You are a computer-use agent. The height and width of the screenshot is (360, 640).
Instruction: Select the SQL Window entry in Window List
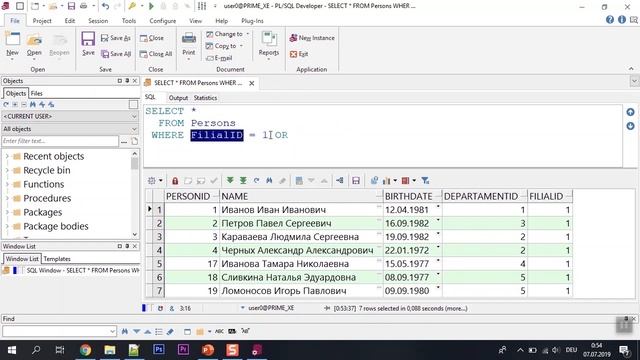[72, 270]
